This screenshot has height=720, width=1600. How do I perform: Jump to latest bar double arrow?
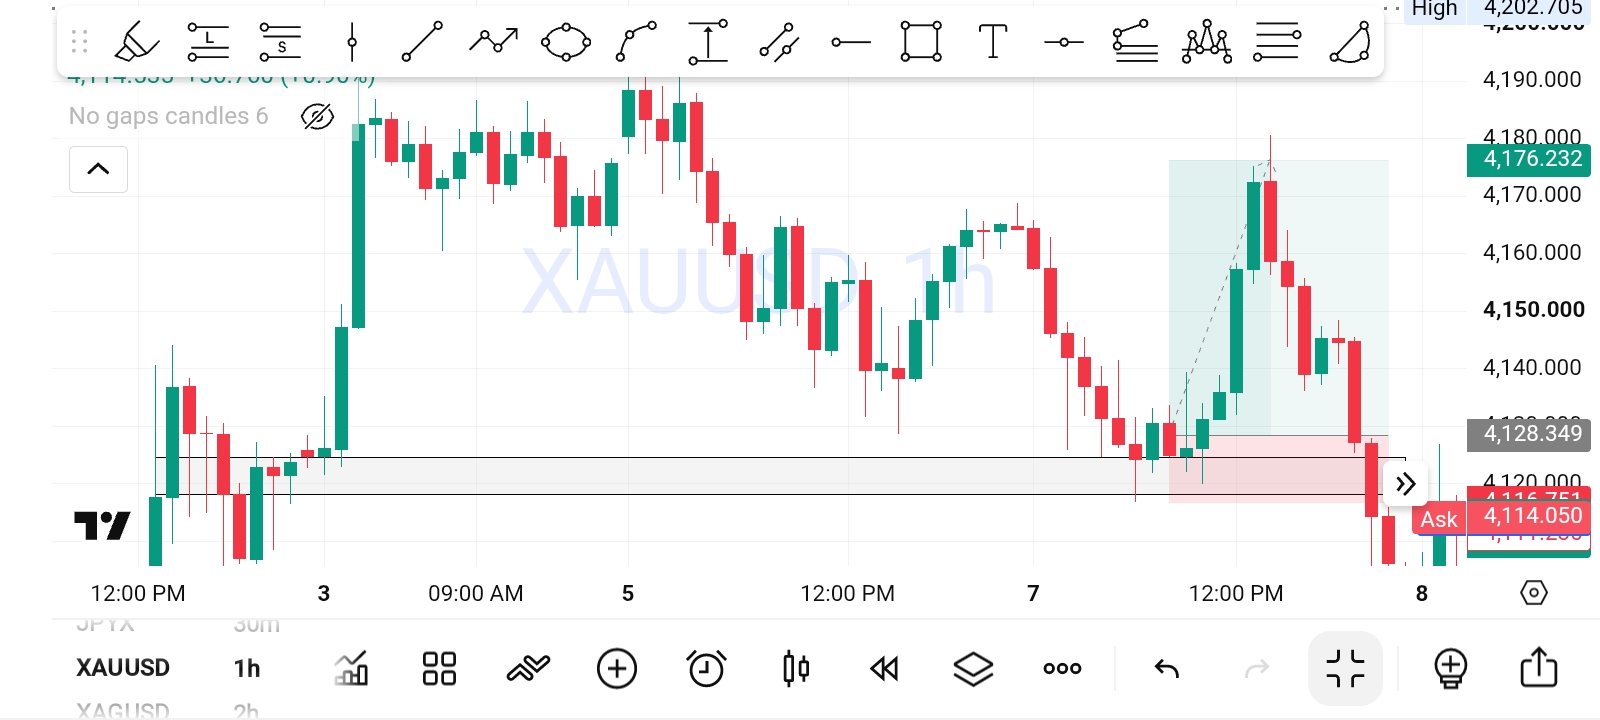click(1406, 484)
